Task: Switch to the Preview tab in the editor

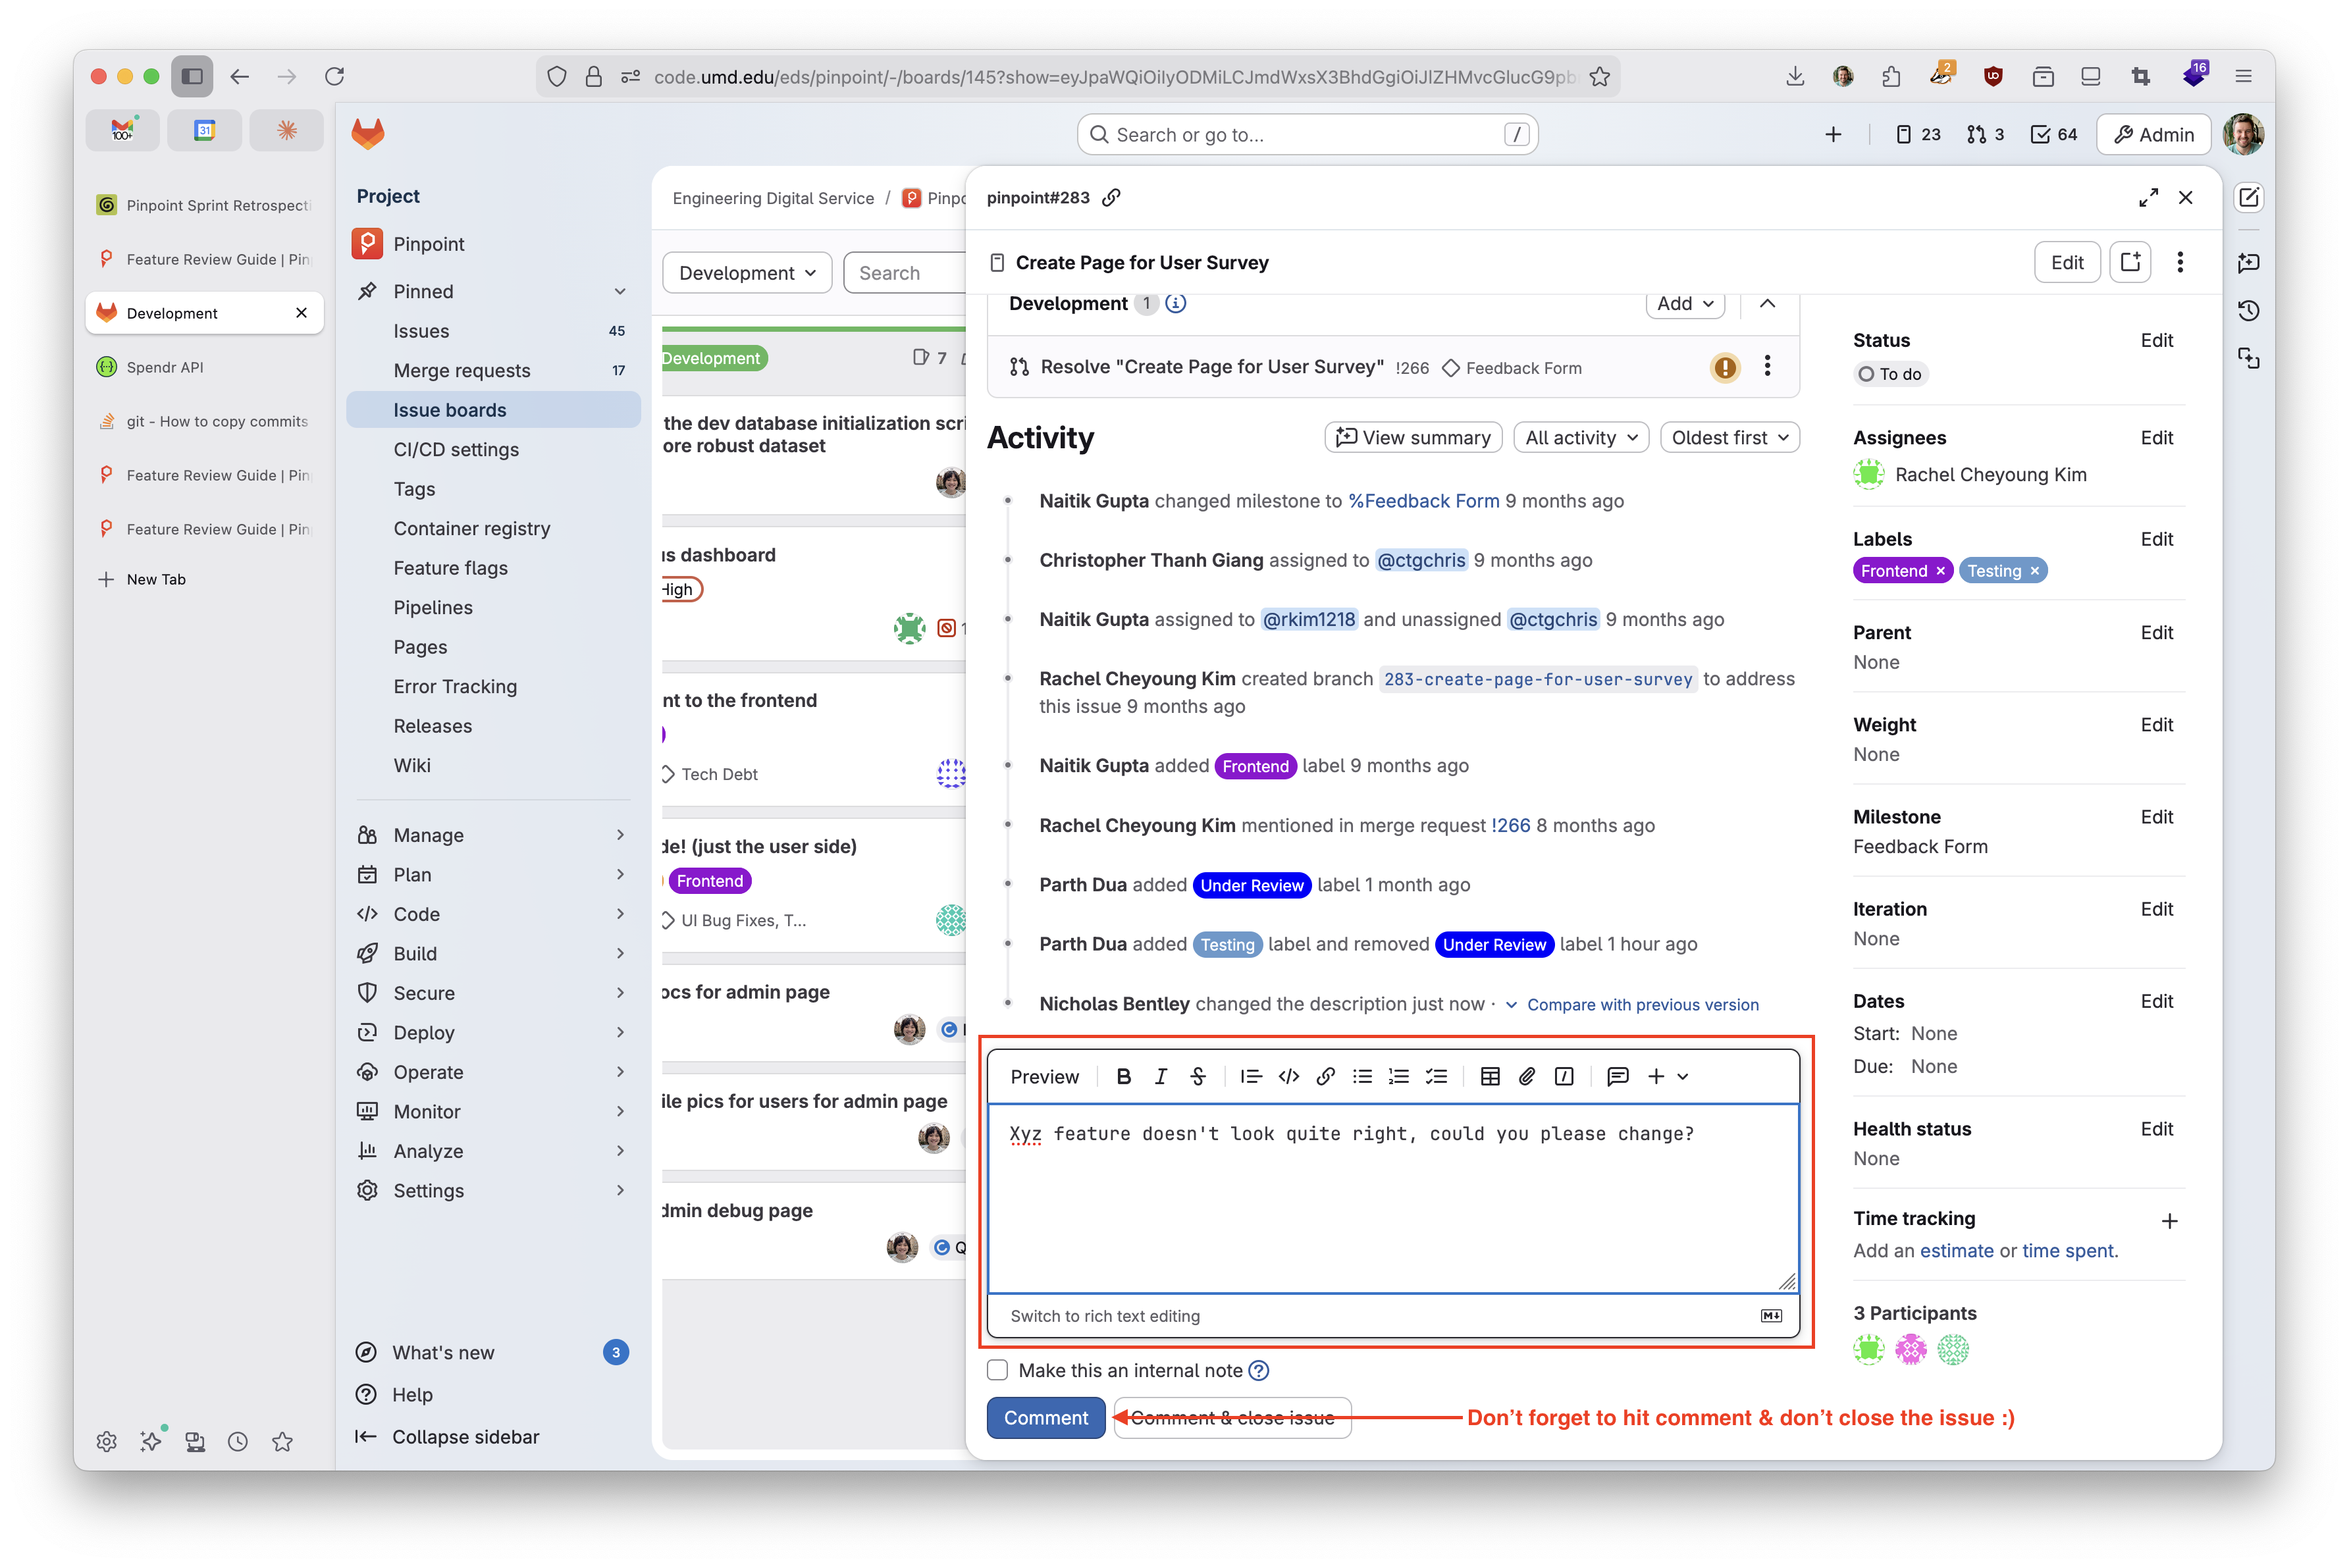Action: point(1044,1076)
